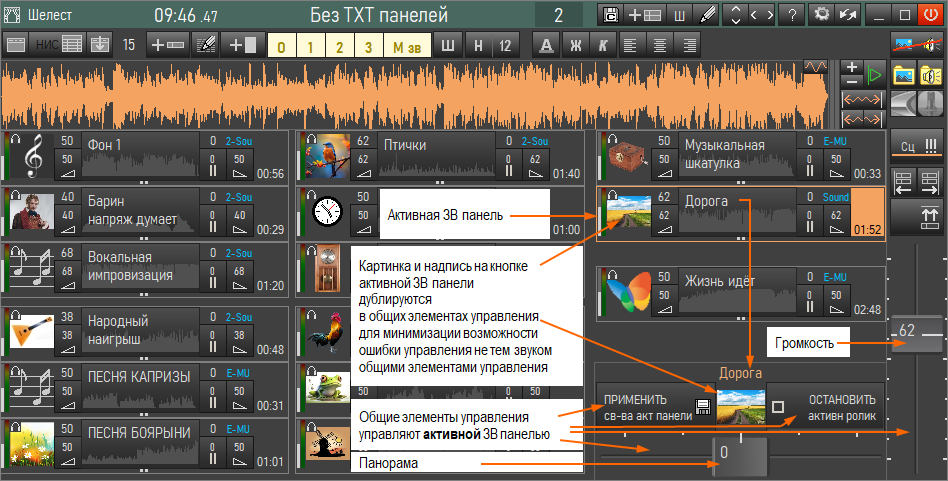Click the Народный наигрыш sound button

(x=140, y=330)
